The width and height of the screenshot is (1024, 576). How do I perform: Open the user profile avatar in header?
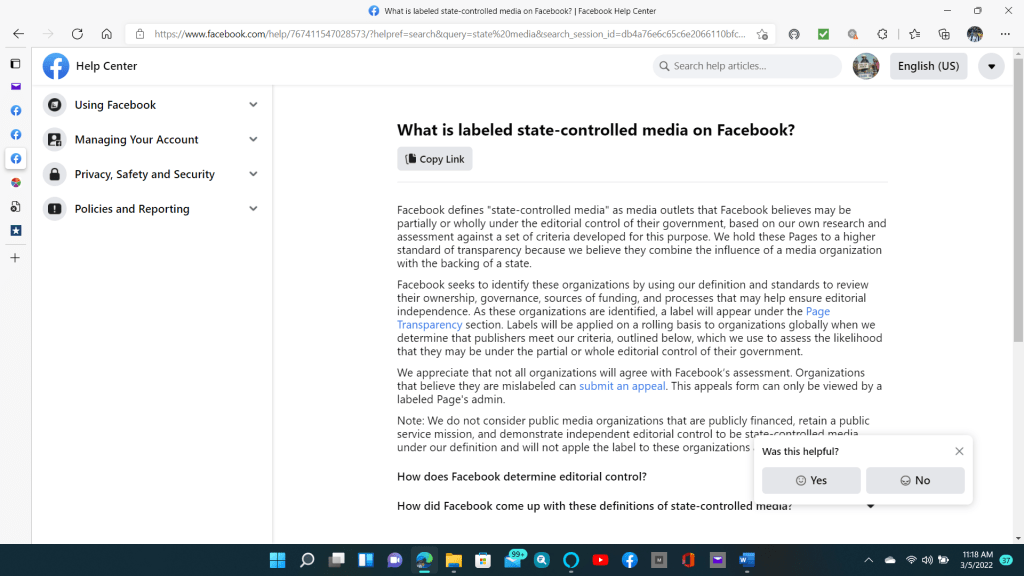coord(865,66)
